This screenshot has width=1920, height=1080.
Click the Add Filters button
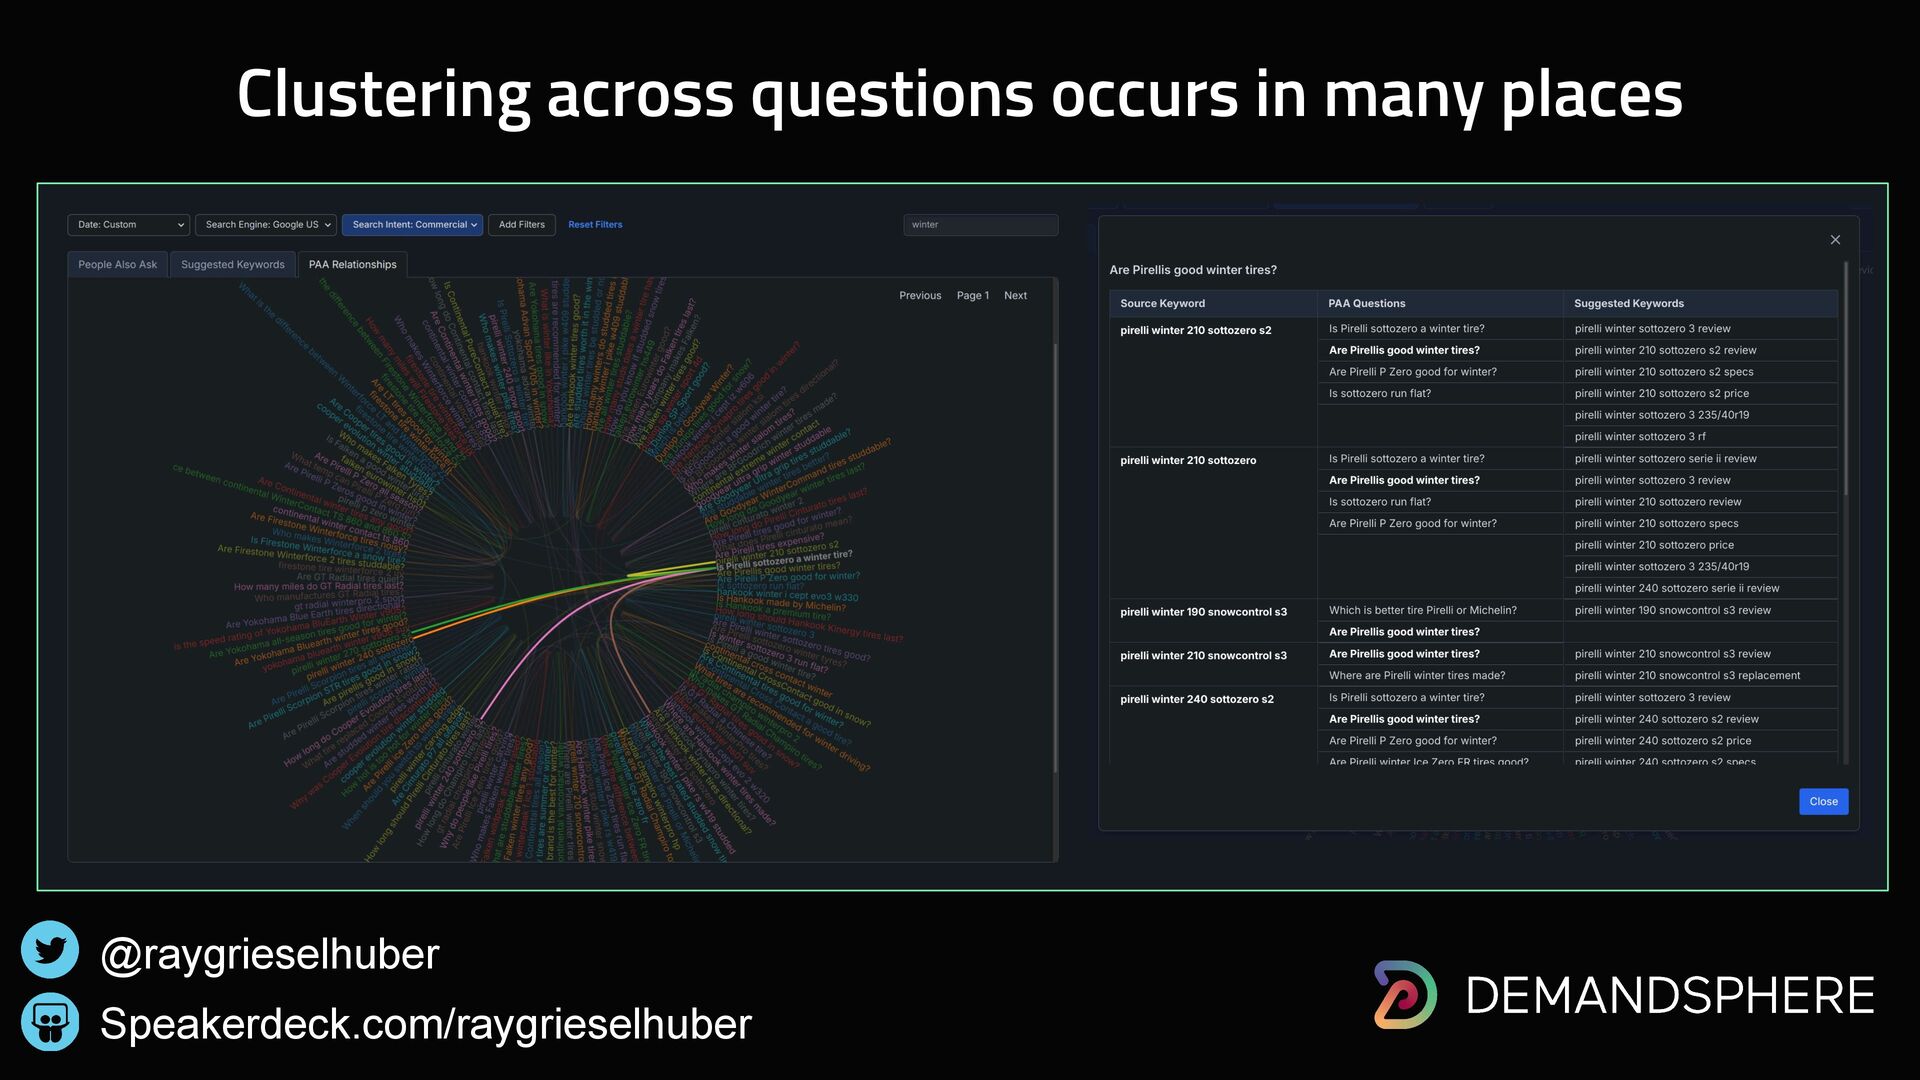521,225
